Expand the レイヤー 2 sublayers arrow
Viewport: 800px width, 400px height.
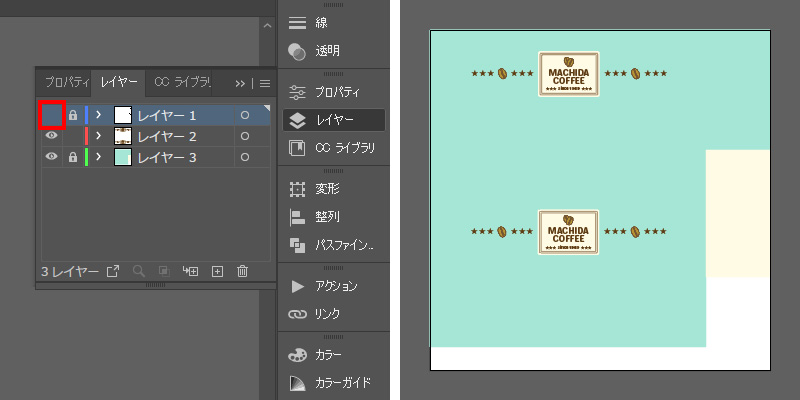pos(99,136)
